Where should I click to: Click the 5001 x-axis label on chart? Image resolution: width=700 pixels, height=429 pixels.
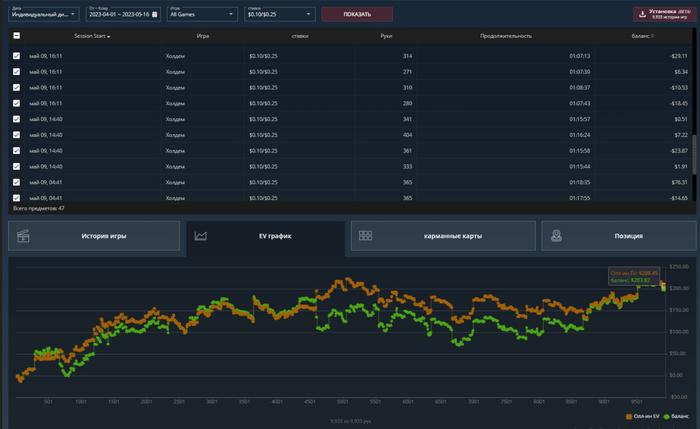click(x=342, y=401)
